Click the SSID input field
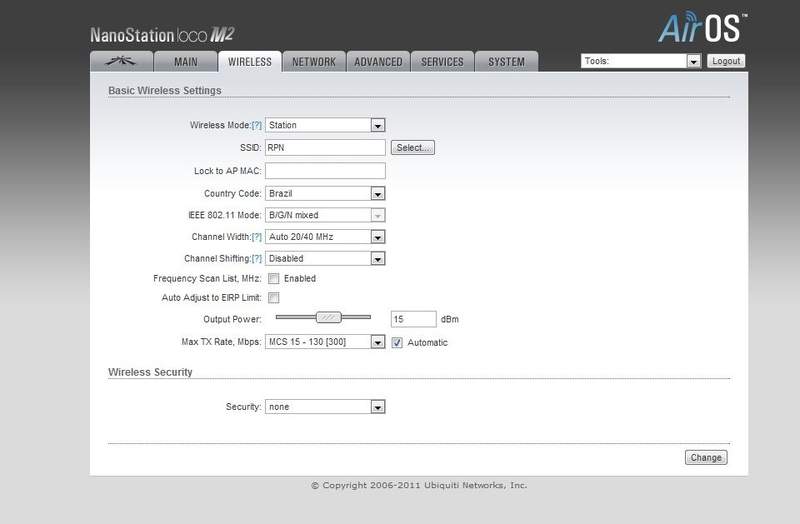This screenshot has width=800, height=524. click(325, 147)
